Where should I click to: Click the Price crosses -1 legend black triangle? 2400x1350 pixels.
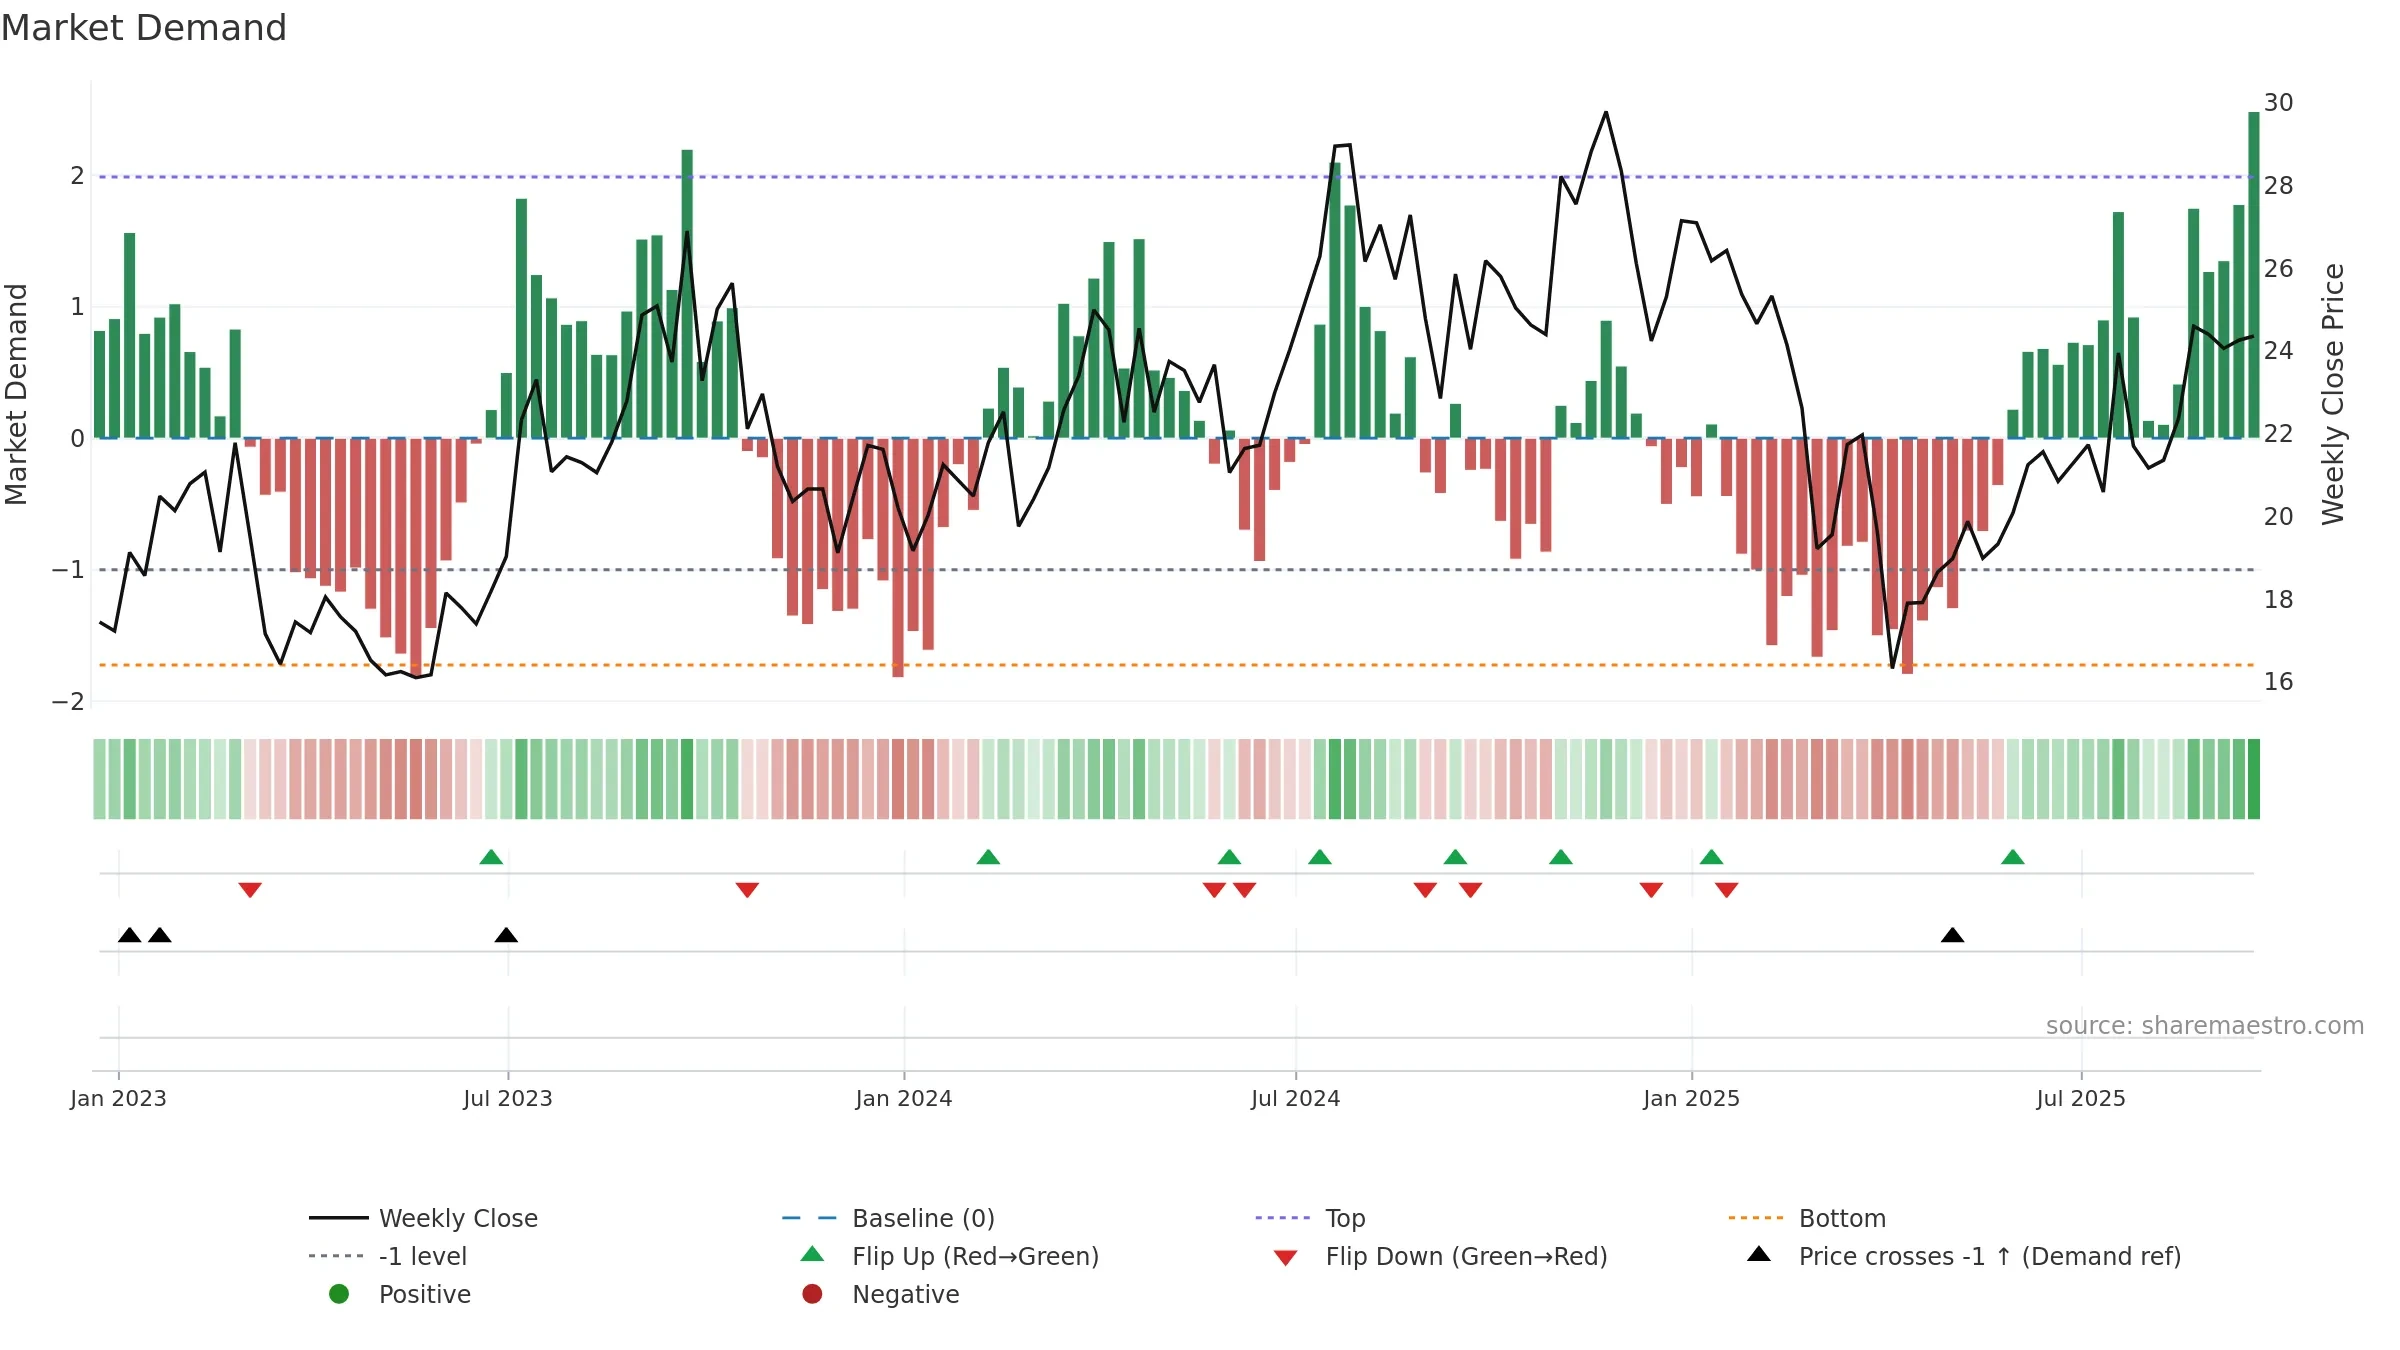coord(1759,1254)
